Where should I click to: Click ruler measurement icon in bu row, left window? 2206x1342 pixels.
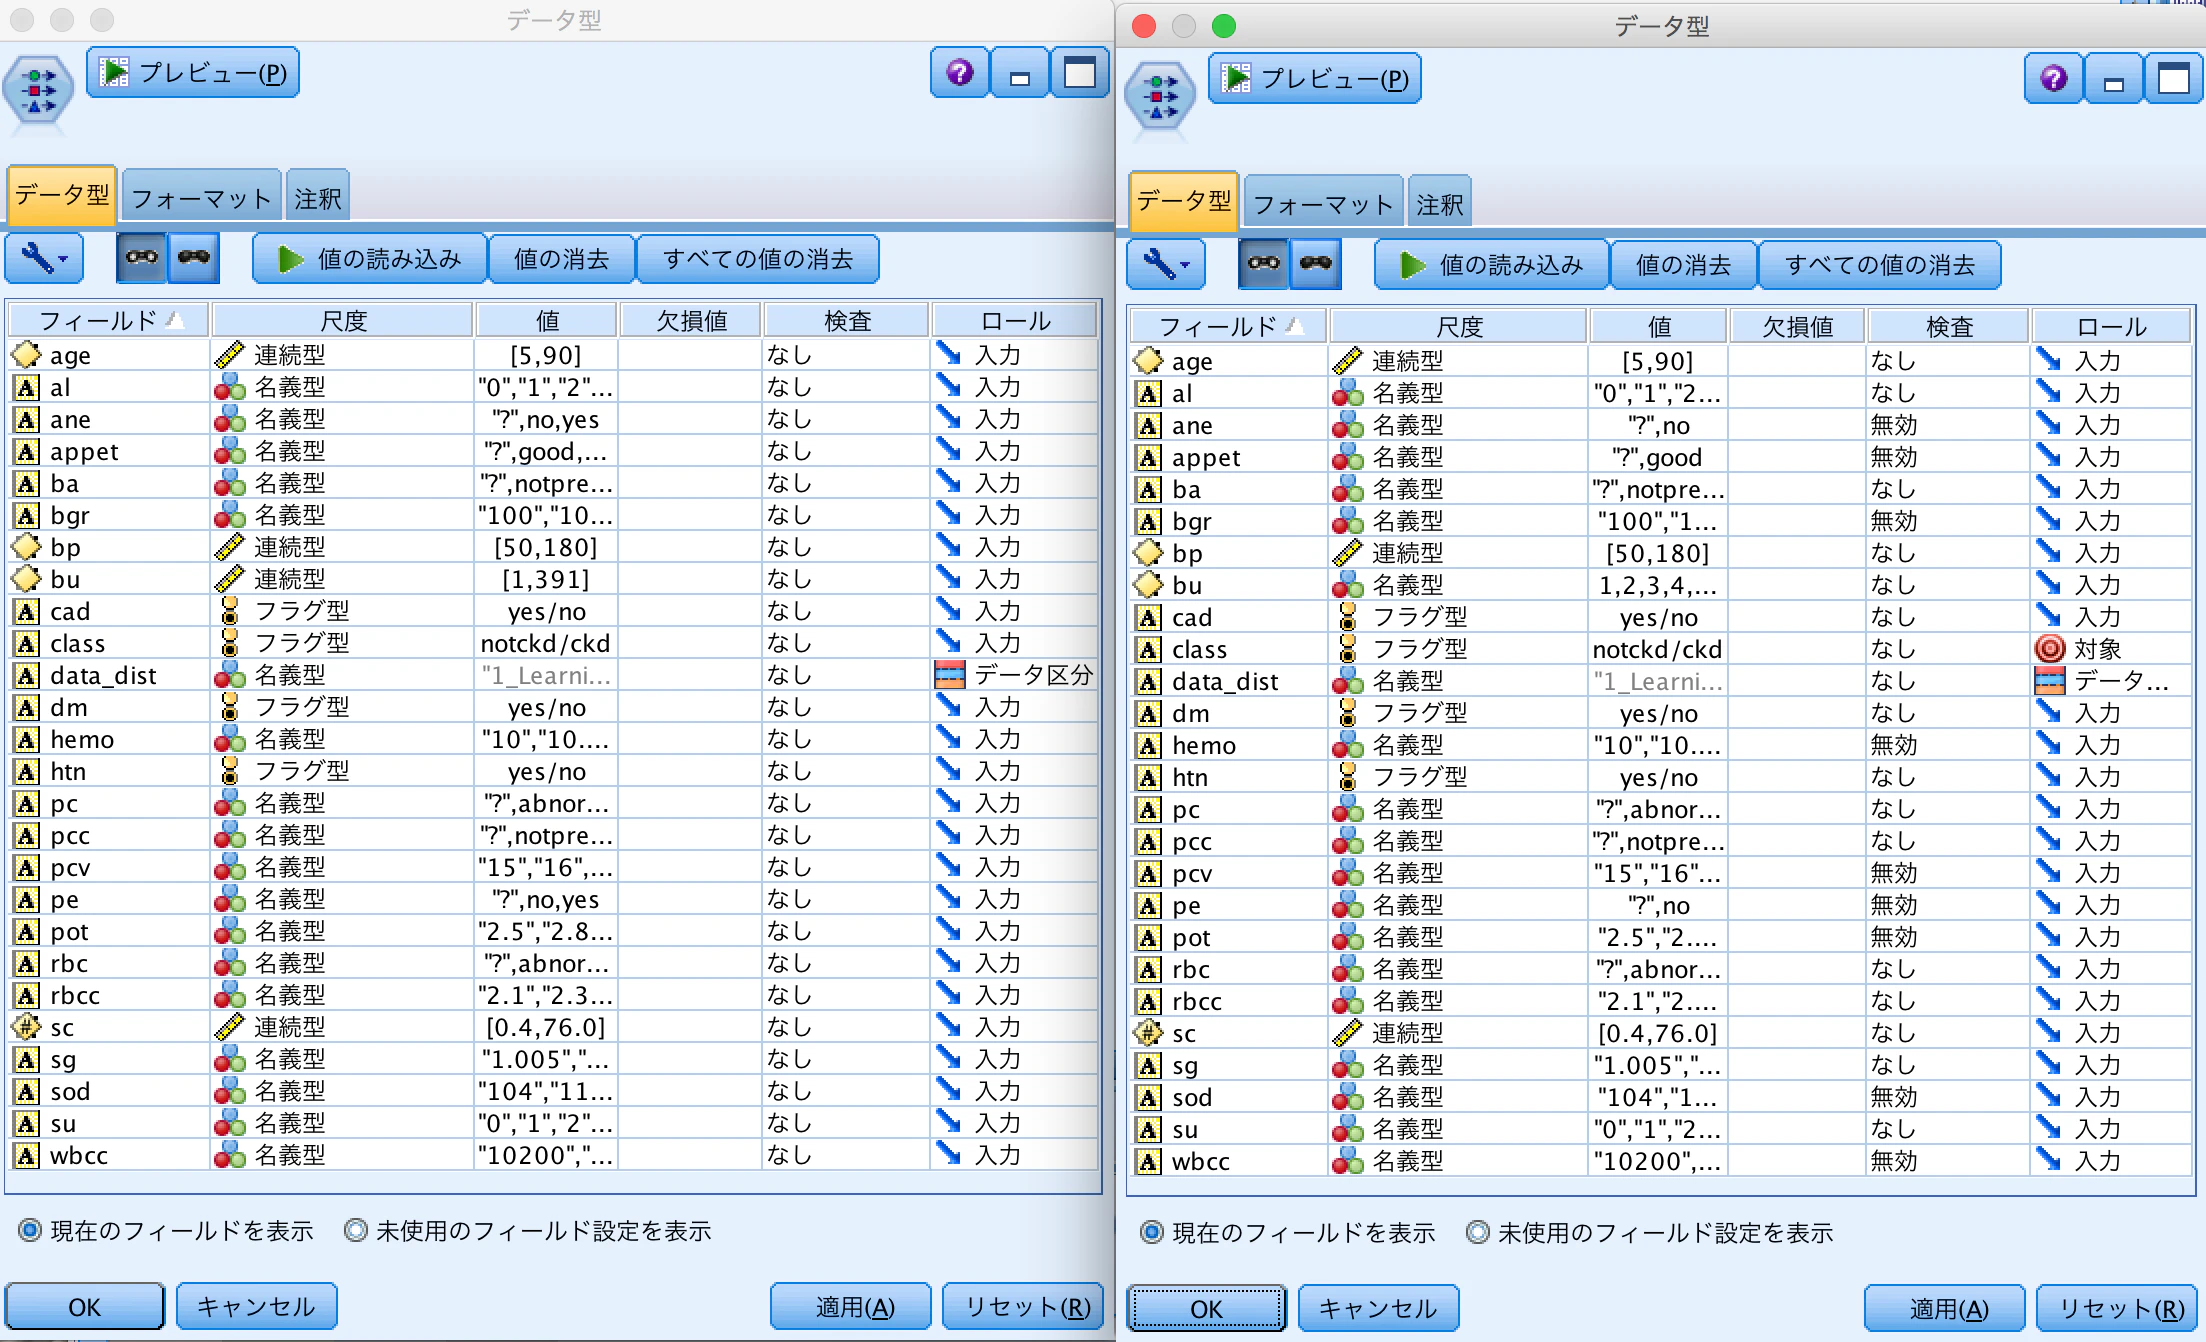230,579
